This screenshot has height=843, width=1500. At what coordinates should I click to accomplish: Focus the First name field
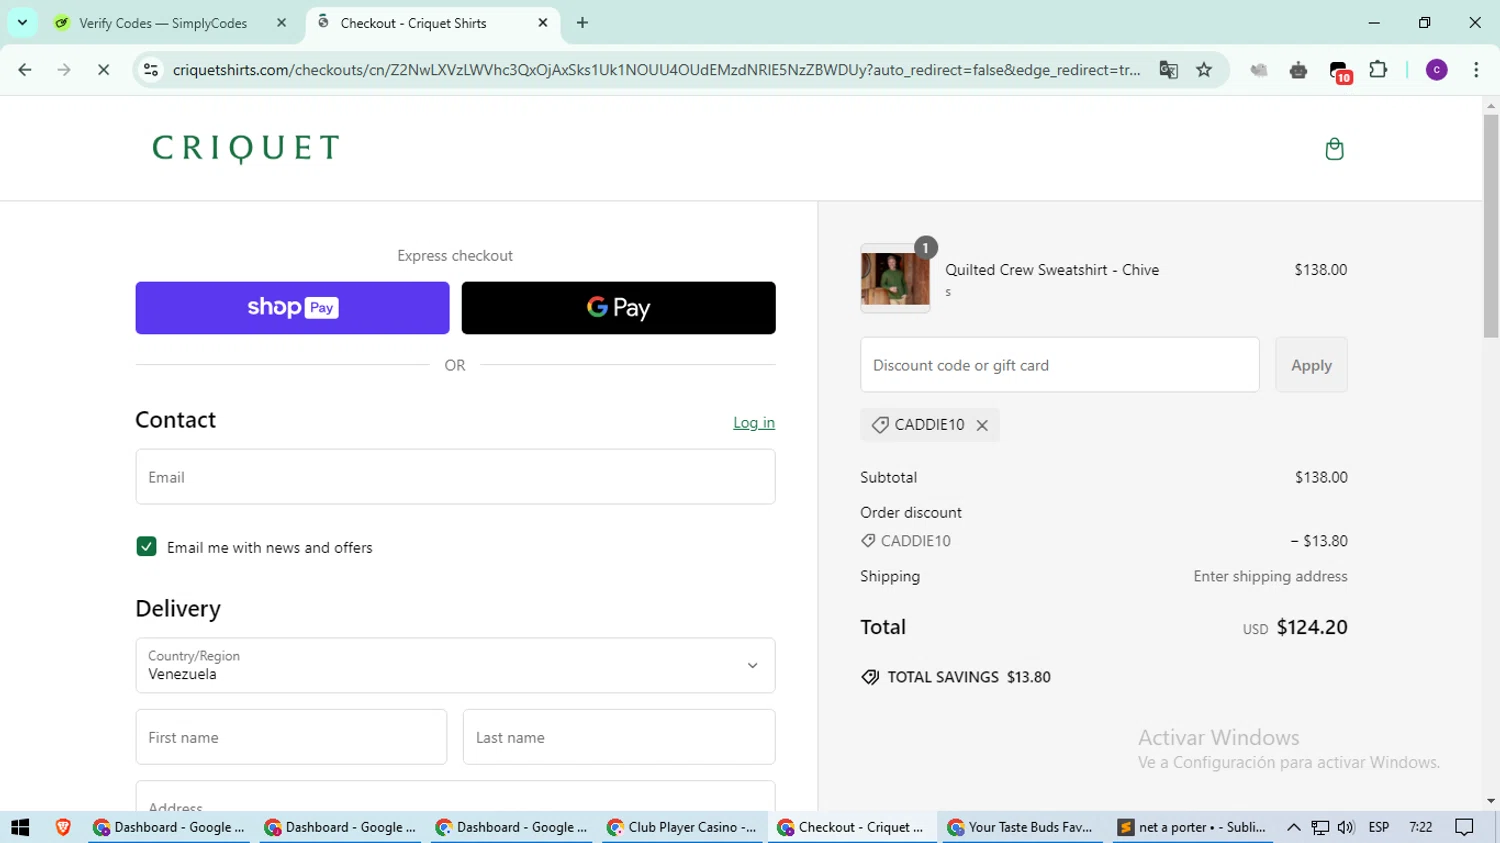pos(291,737)
